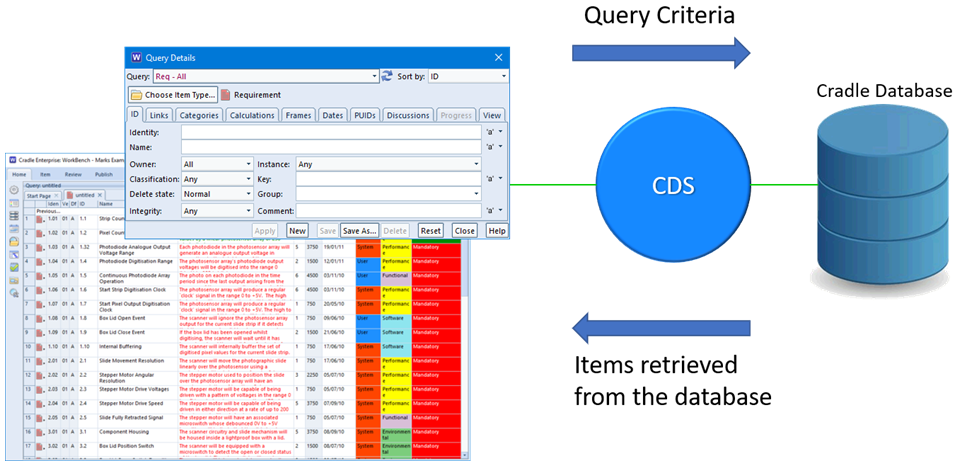Click the Functional cell in Slide Fully Retracted row
Screen dimensions: 954x465
(x=396, y=421)
